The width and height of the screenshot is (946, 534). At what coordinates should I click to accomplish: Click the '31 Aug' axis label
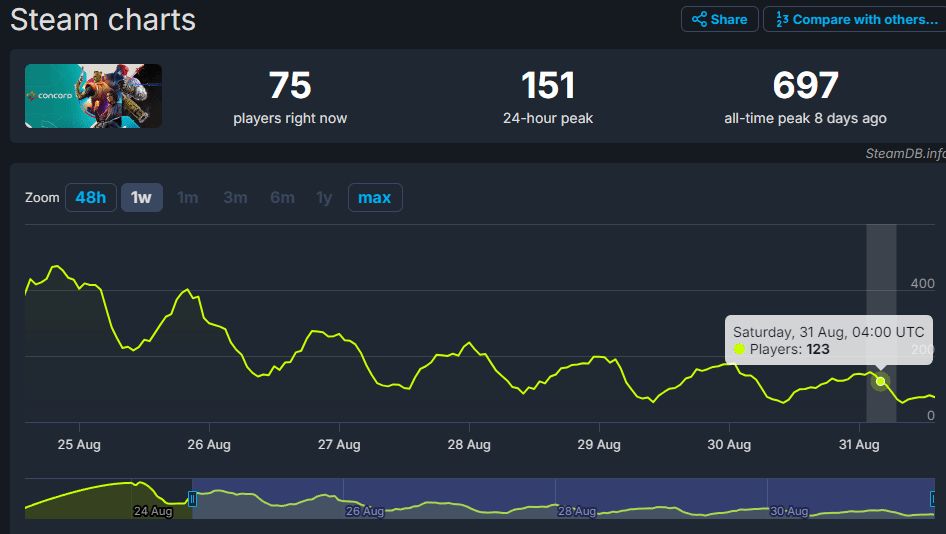pyautogui.click(x=859, y=445)
